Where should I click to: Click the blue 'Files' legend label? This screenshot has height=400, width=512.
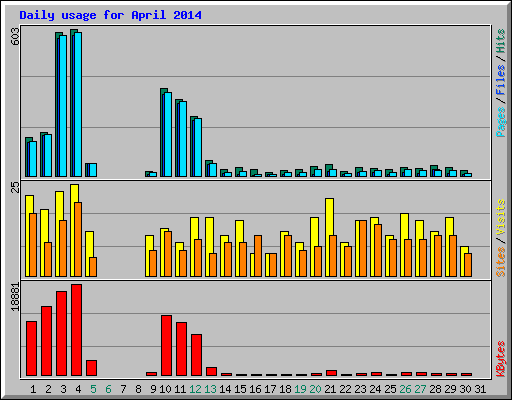tap(501, 80)
